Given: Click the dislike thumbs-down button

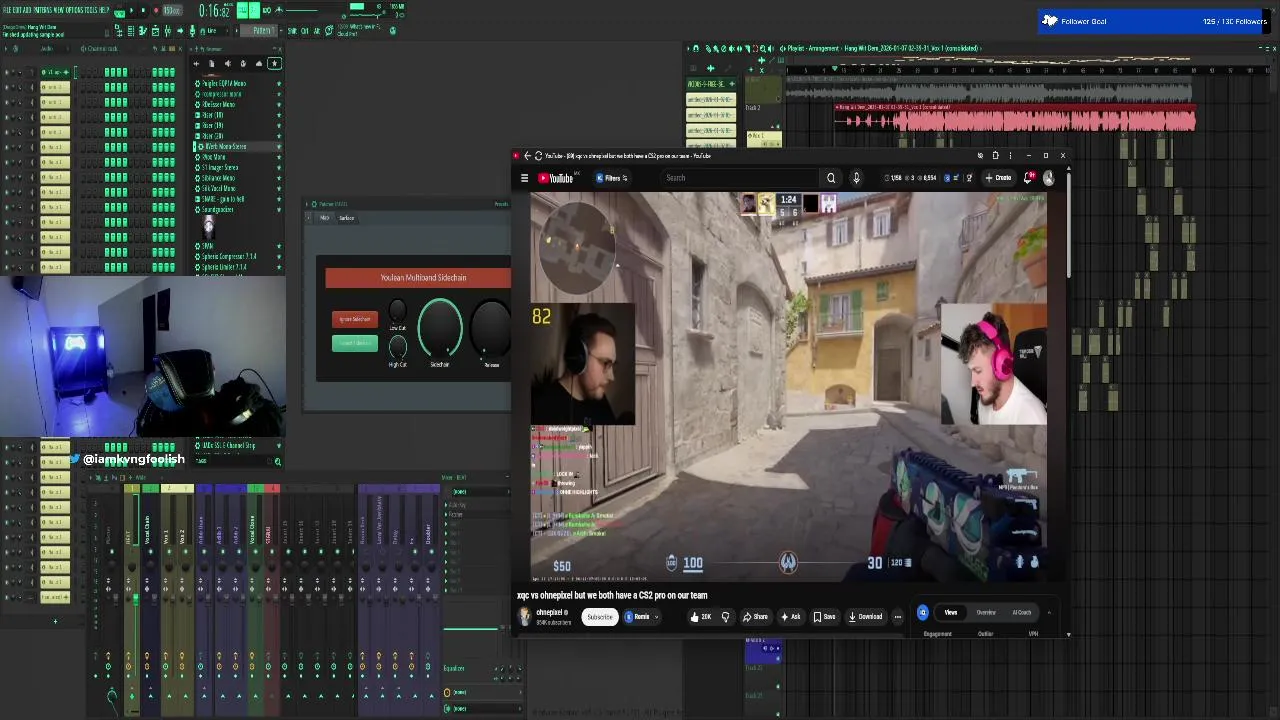Looking at the screenshot, I should click(x=725, y=616).
